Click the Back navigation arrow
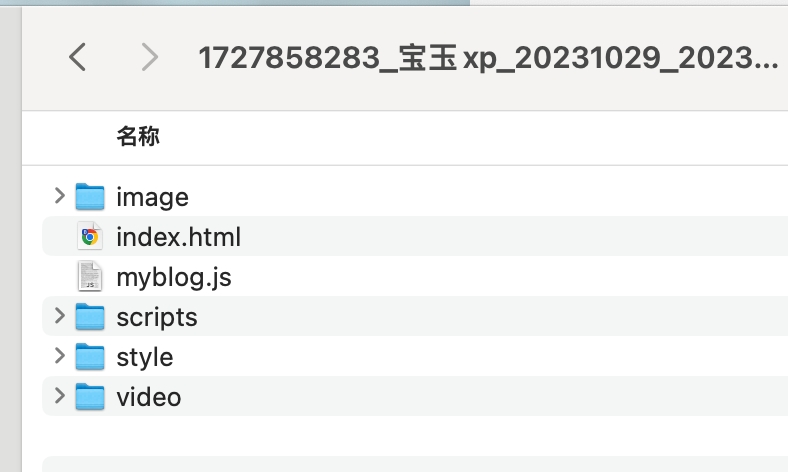Screen dimensions: 788x472 pos(78,57)
